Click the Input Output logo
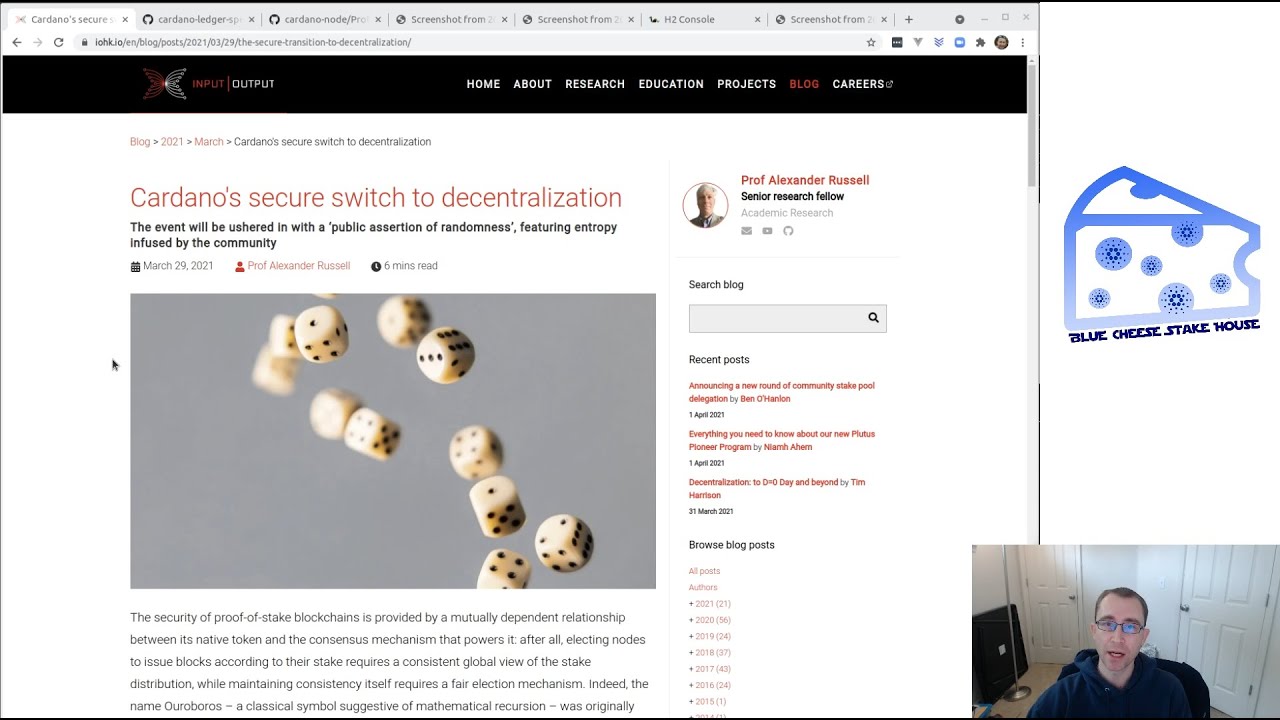The image size is (1280, 720). click(208, 84)
